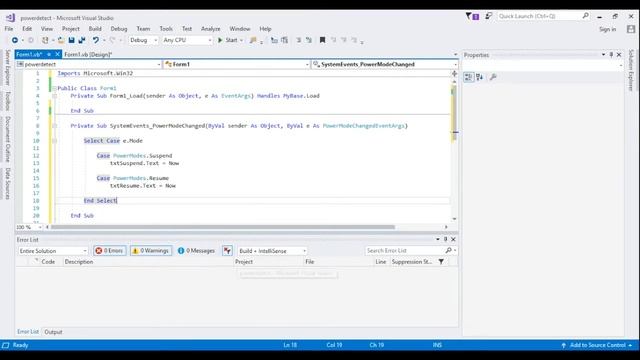The height and width of the screenshot is (360, 640).
Task: Click the editor vertical scrollbar thumb
Action: 454,114
